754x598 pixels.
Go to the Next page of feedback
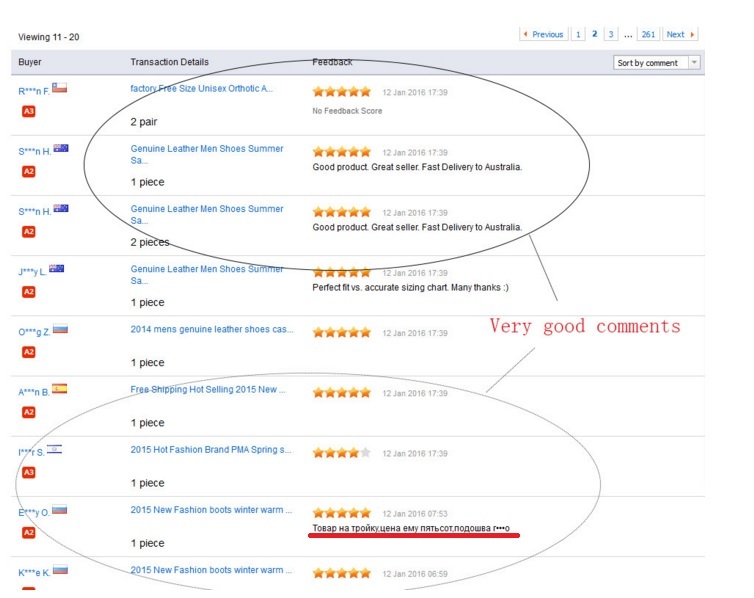[x=680, y=34]
